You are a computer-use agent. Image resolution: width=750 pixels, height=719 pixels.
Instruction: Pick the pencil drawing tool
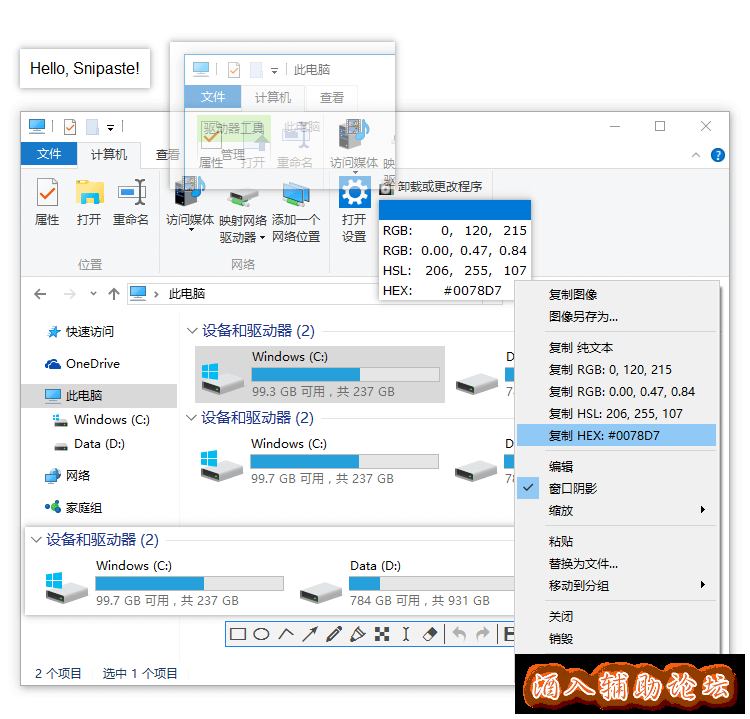point(334,634)
